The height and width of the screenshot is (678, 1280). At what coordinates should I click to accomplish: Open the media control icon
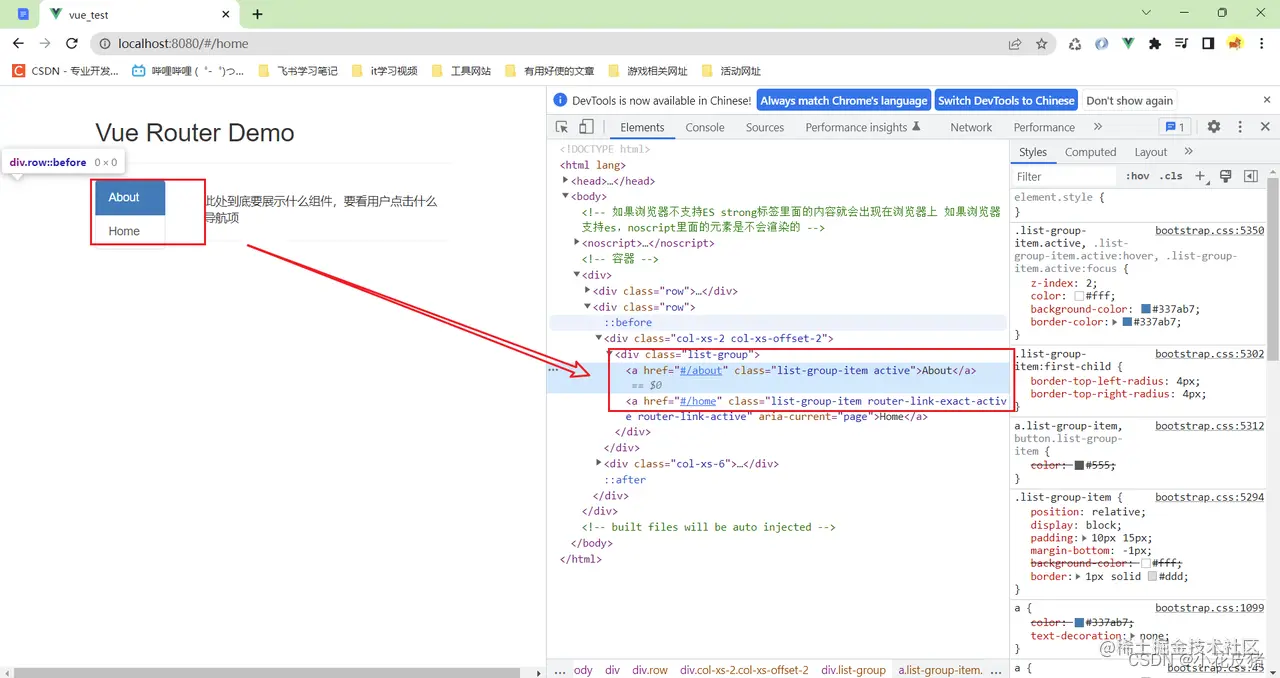pyautogui.click(x=1182, y=44)
